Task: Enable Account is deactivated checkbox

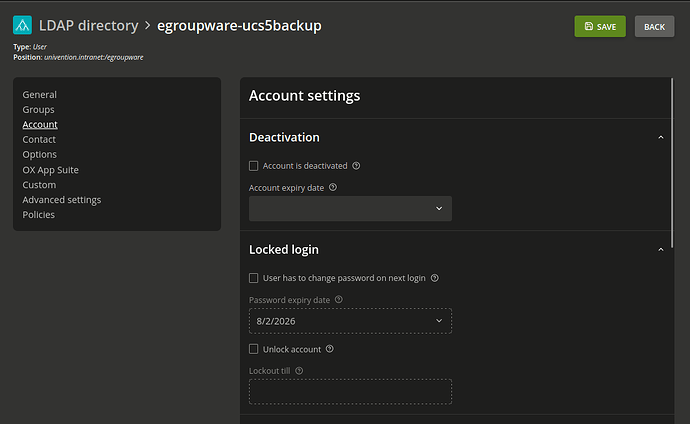Action: point(254,166)
